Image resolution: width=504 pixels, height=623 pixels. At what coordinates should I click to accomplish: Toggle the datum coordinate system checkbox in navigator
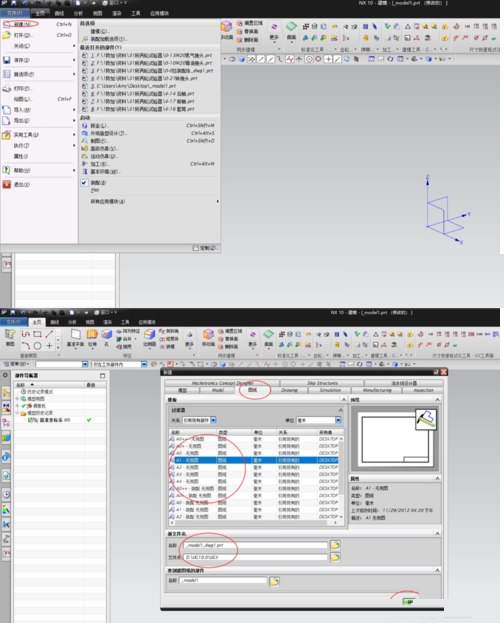pyautogui.click(x=30, y=420)
